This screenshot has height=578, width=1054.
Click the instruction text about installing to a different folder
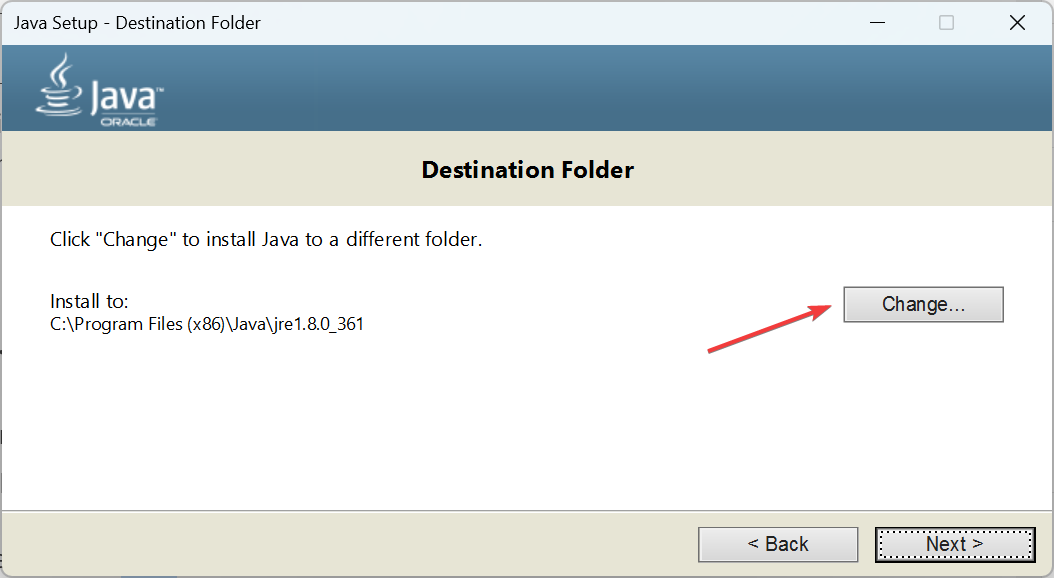(x=266, y=239)
